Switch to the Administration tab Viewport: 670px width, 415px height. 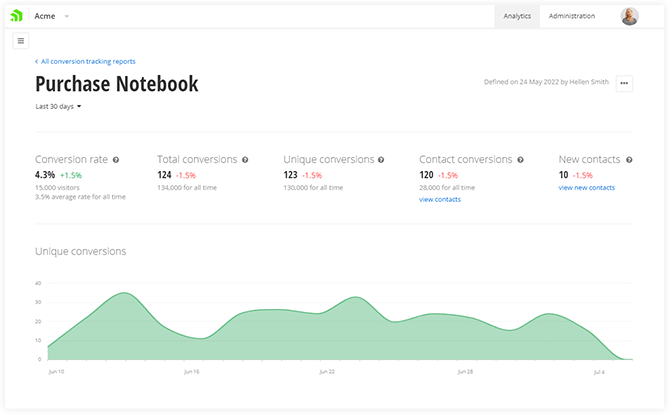572,16
